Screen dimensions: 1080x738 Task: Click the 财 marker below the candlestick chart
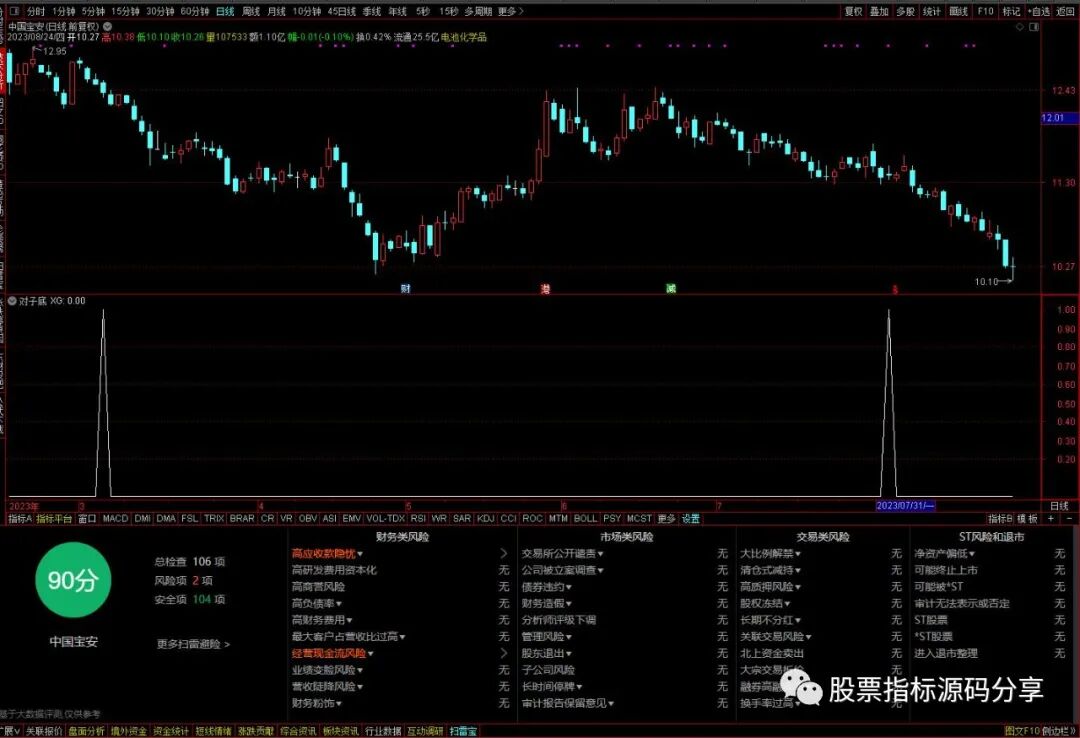[405, 289]
